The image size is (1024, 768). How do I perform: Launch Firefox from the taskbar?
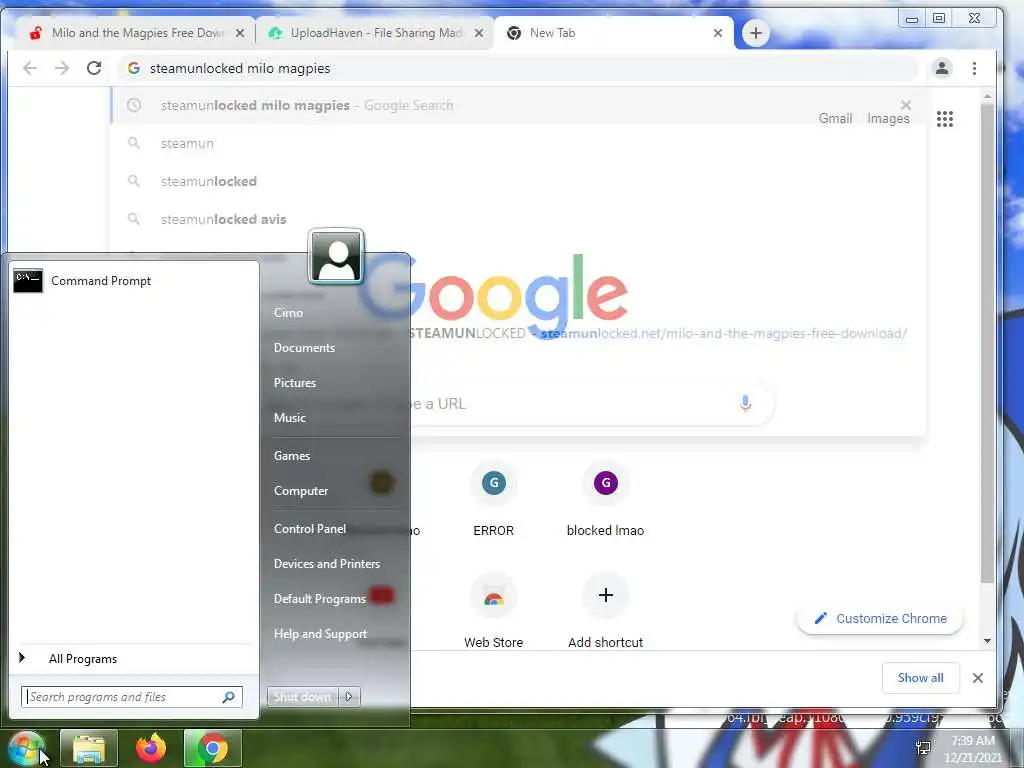151,748
